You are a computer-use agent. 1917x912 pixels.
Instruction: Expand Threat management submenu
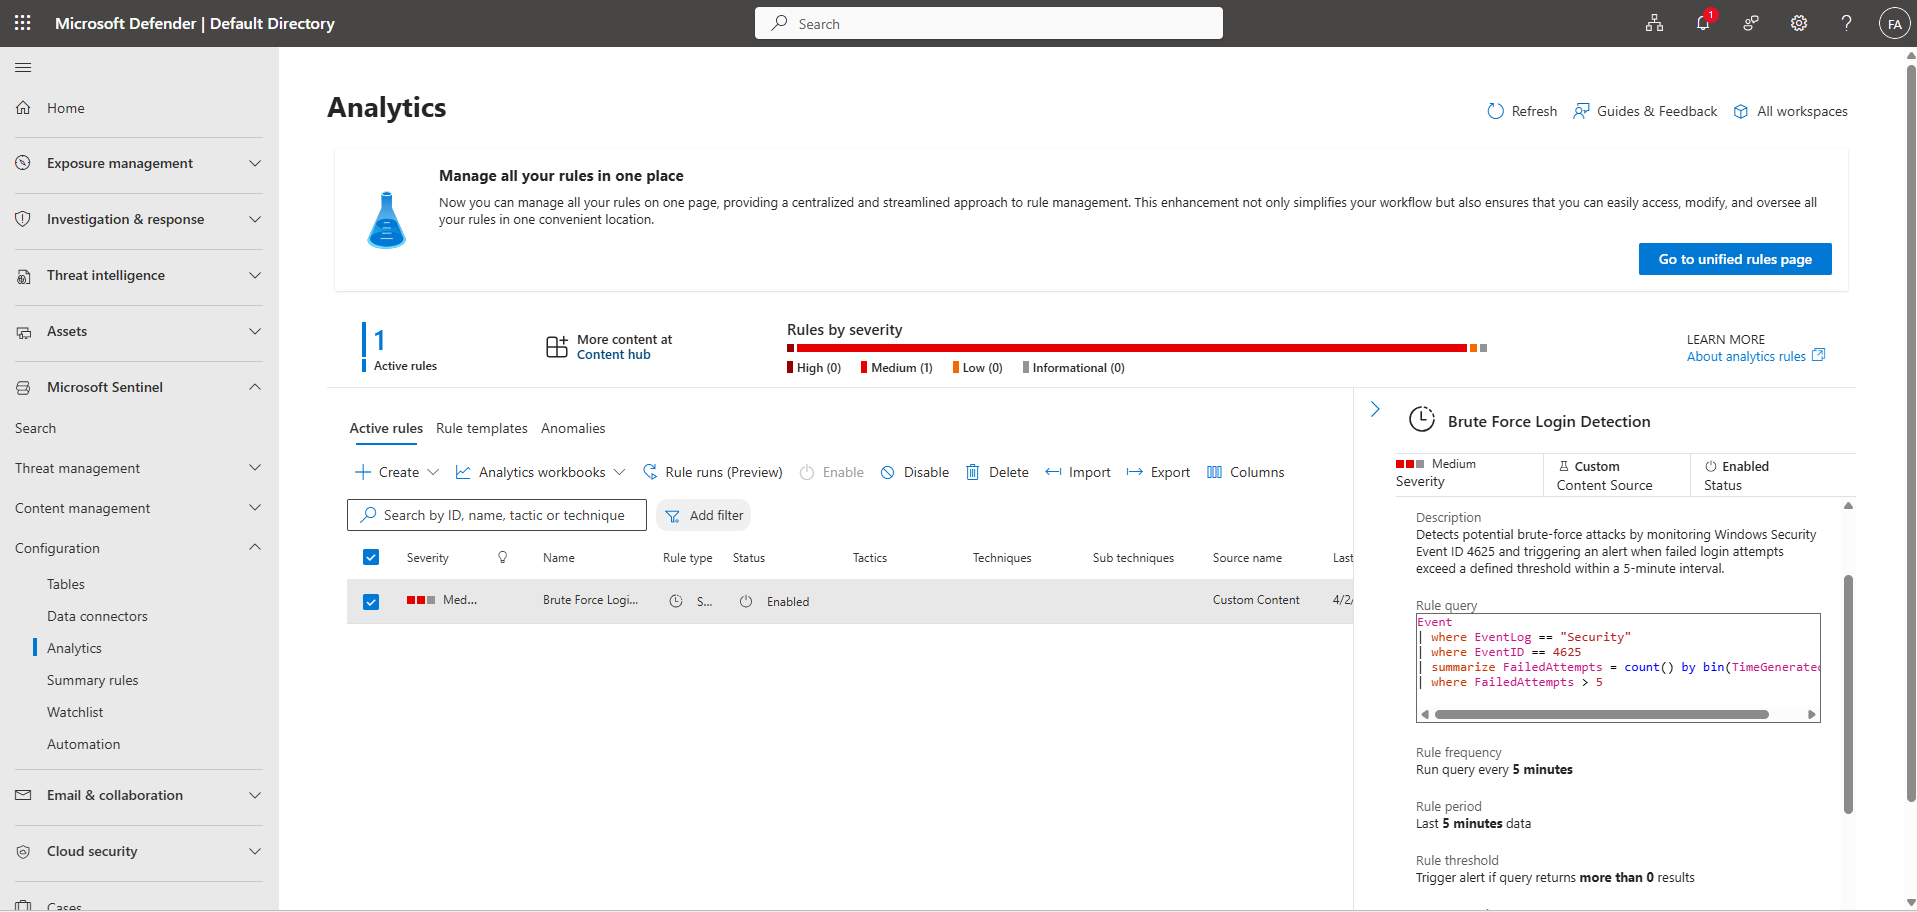coord(255,467)
